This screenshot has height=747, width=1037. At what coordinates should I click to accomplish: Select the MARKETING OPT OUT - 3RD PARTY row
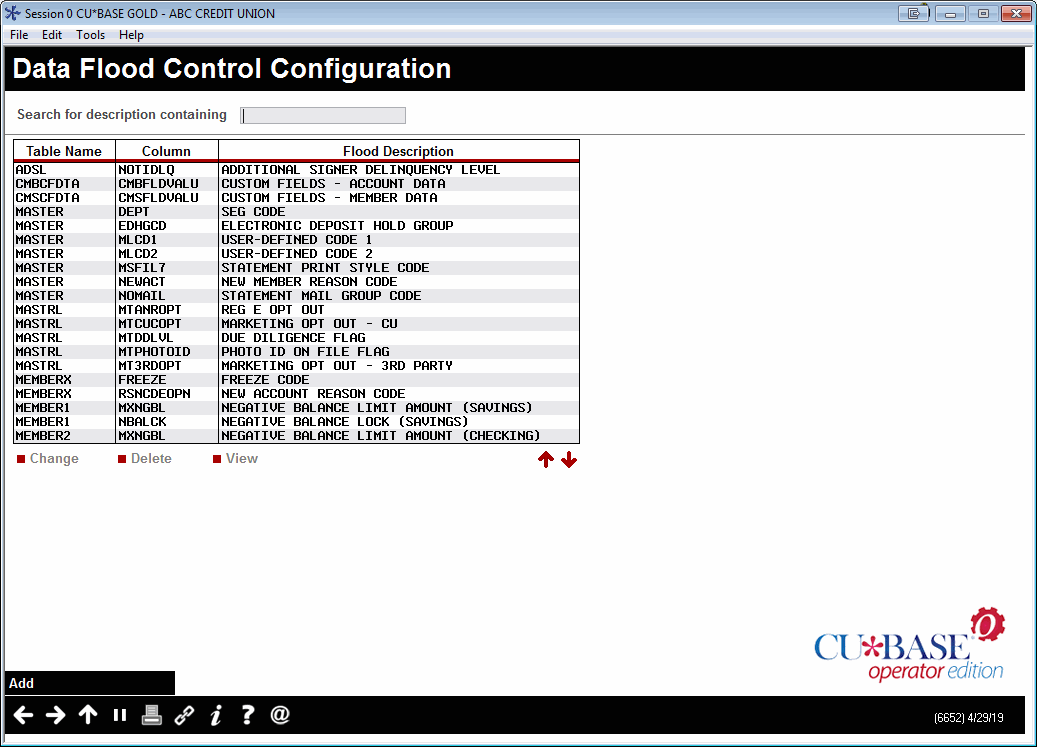coord(296,366)
